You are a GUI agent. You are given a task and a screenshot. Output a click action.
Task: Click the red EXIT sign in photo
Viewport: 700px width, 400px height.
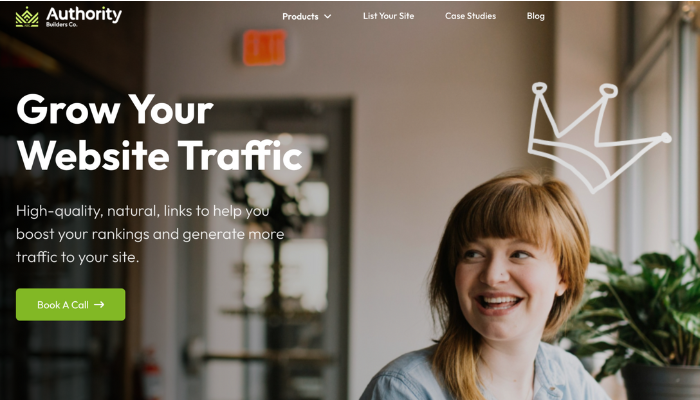coord(264,47)
